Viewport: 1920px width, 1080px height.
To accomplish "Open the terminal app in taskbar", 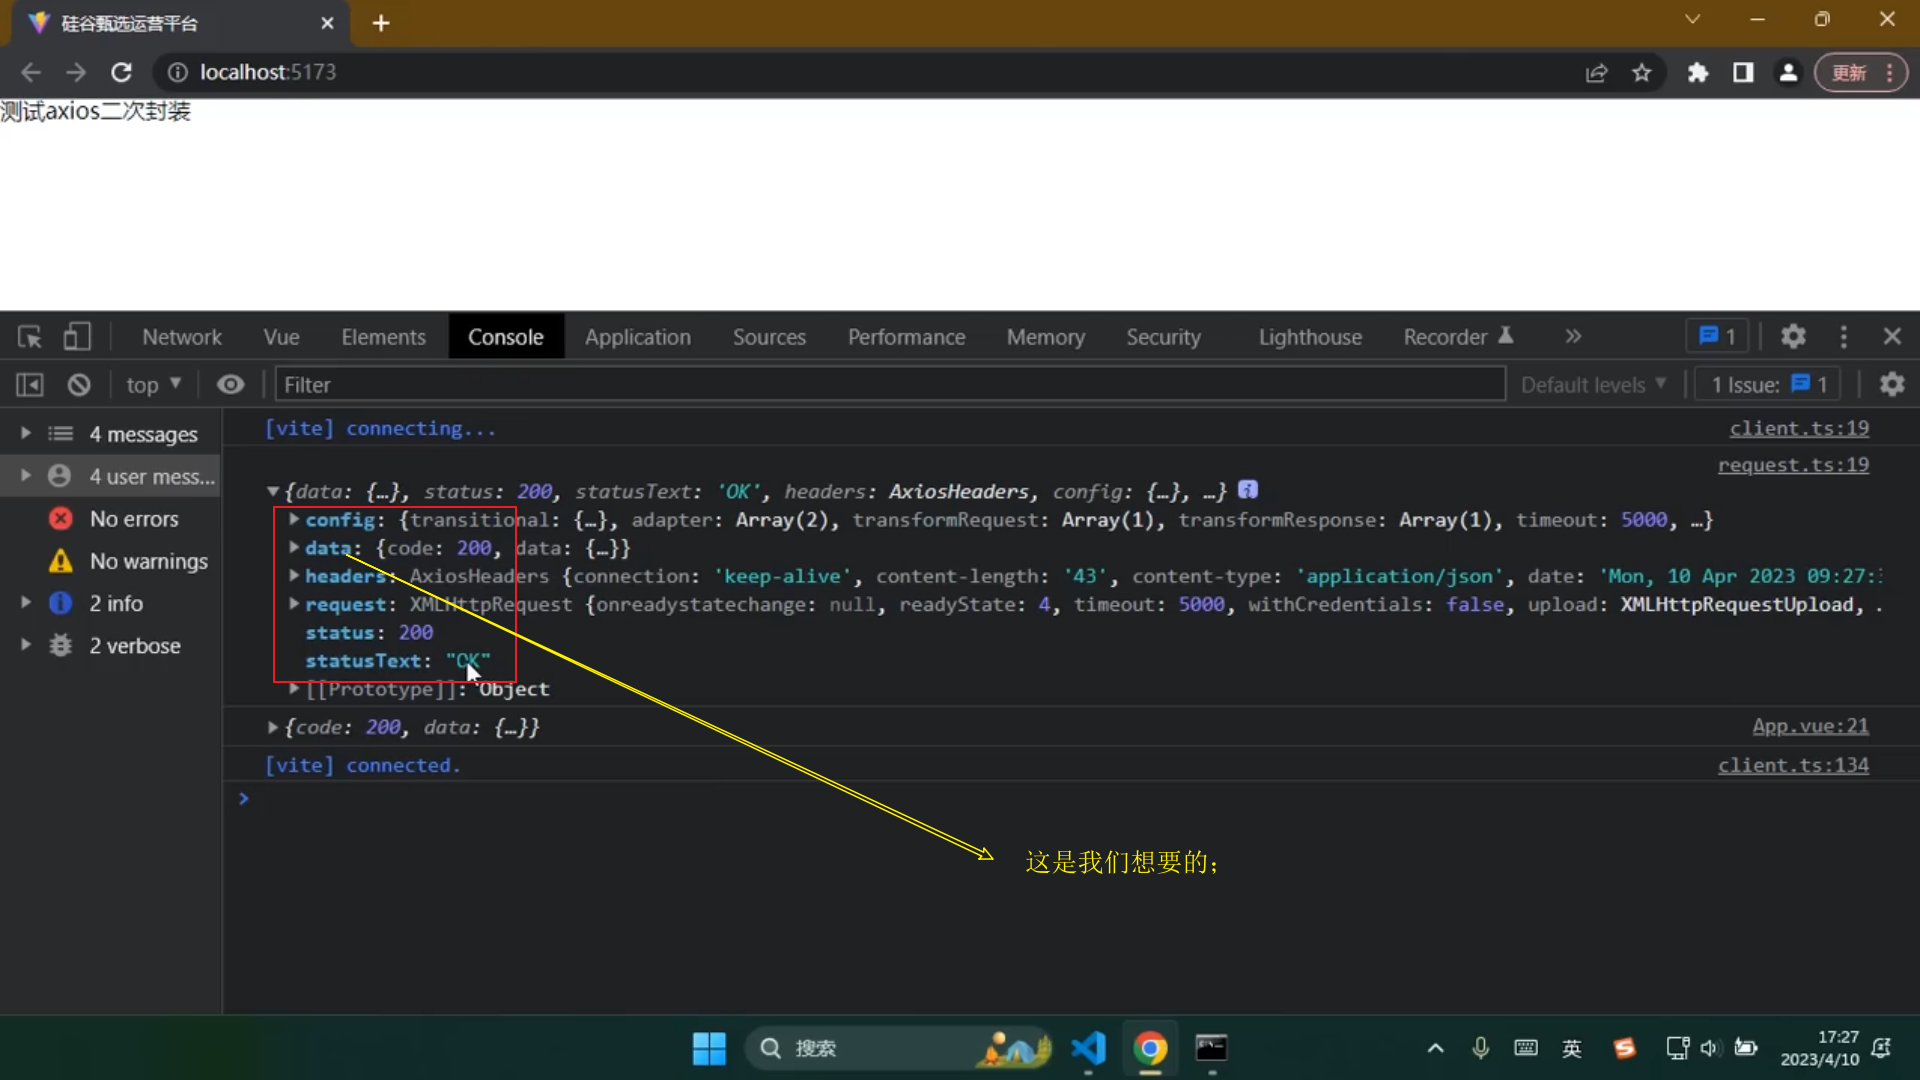I will click(x=1211, y=1048).
